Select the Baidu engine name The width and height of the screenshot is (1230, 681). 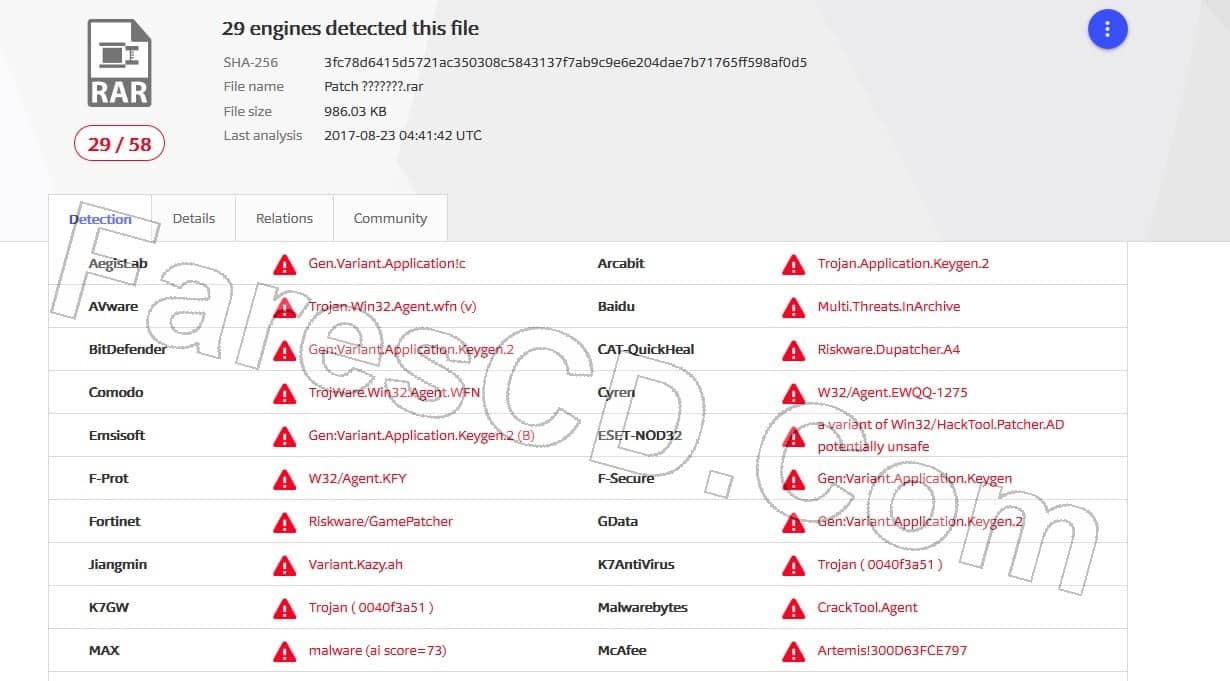616,307
